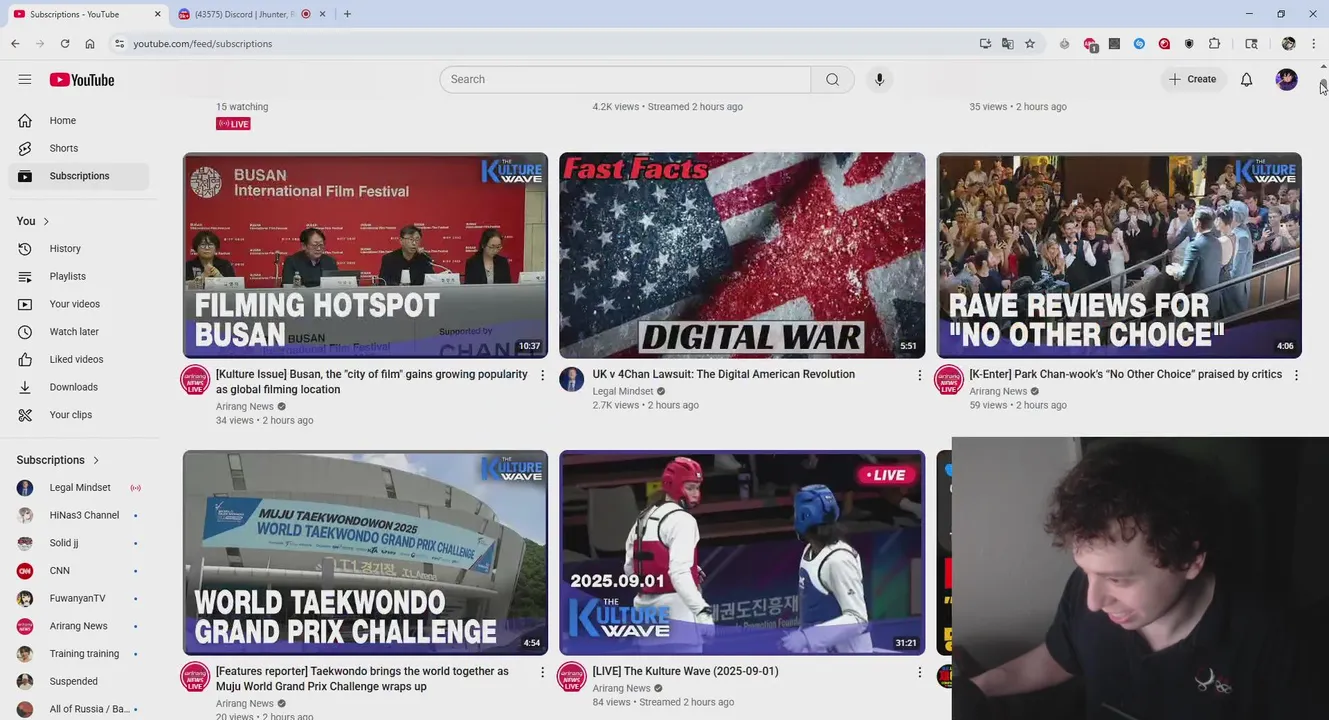Open FuwanyanTV channel in sidebar
Image resolution: width=1329 pixels, height=720 pixels.
pos(79,598)
